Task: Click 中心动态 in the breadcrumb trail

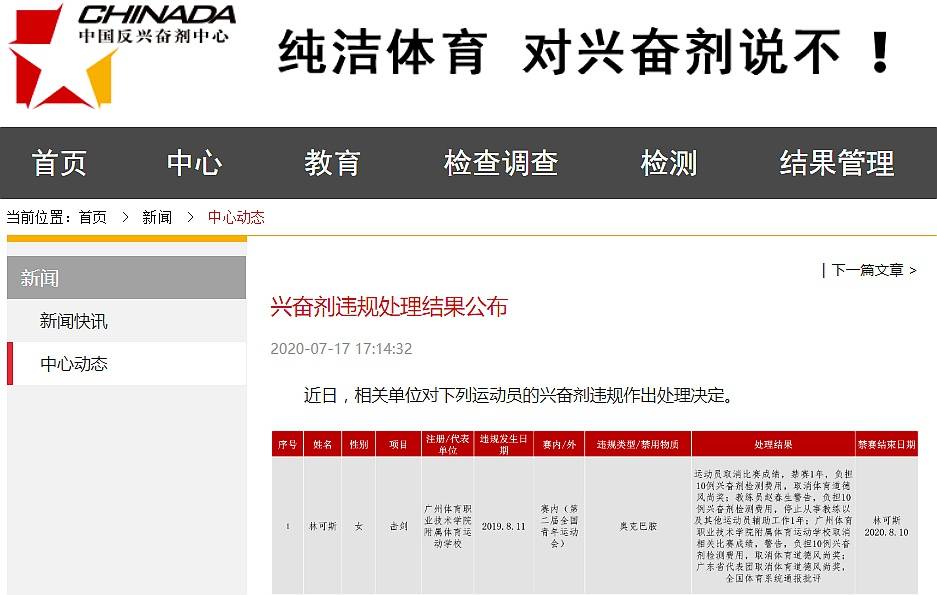Action: pyautogui.click(x=236, y=217)
